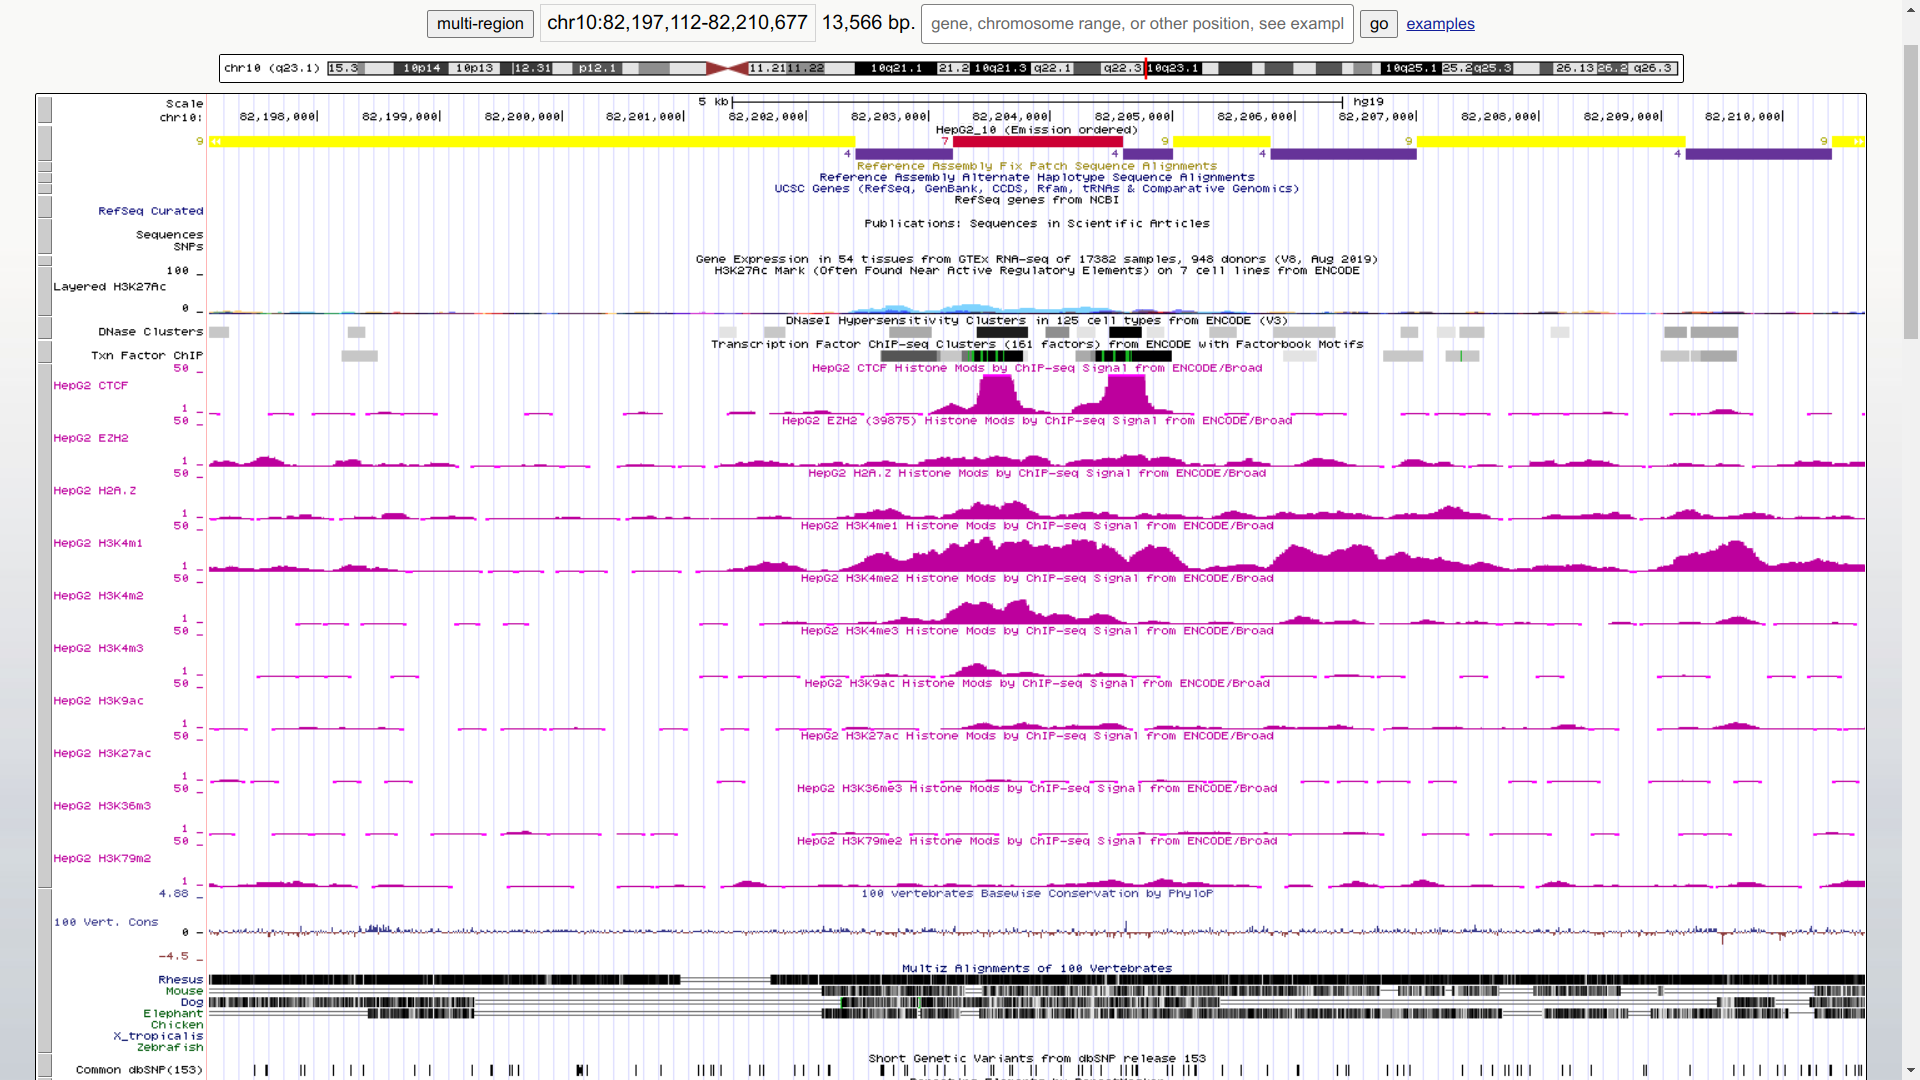
Task: Click the 10p14 band in chromosome ideogram
Action: (421, 68)
